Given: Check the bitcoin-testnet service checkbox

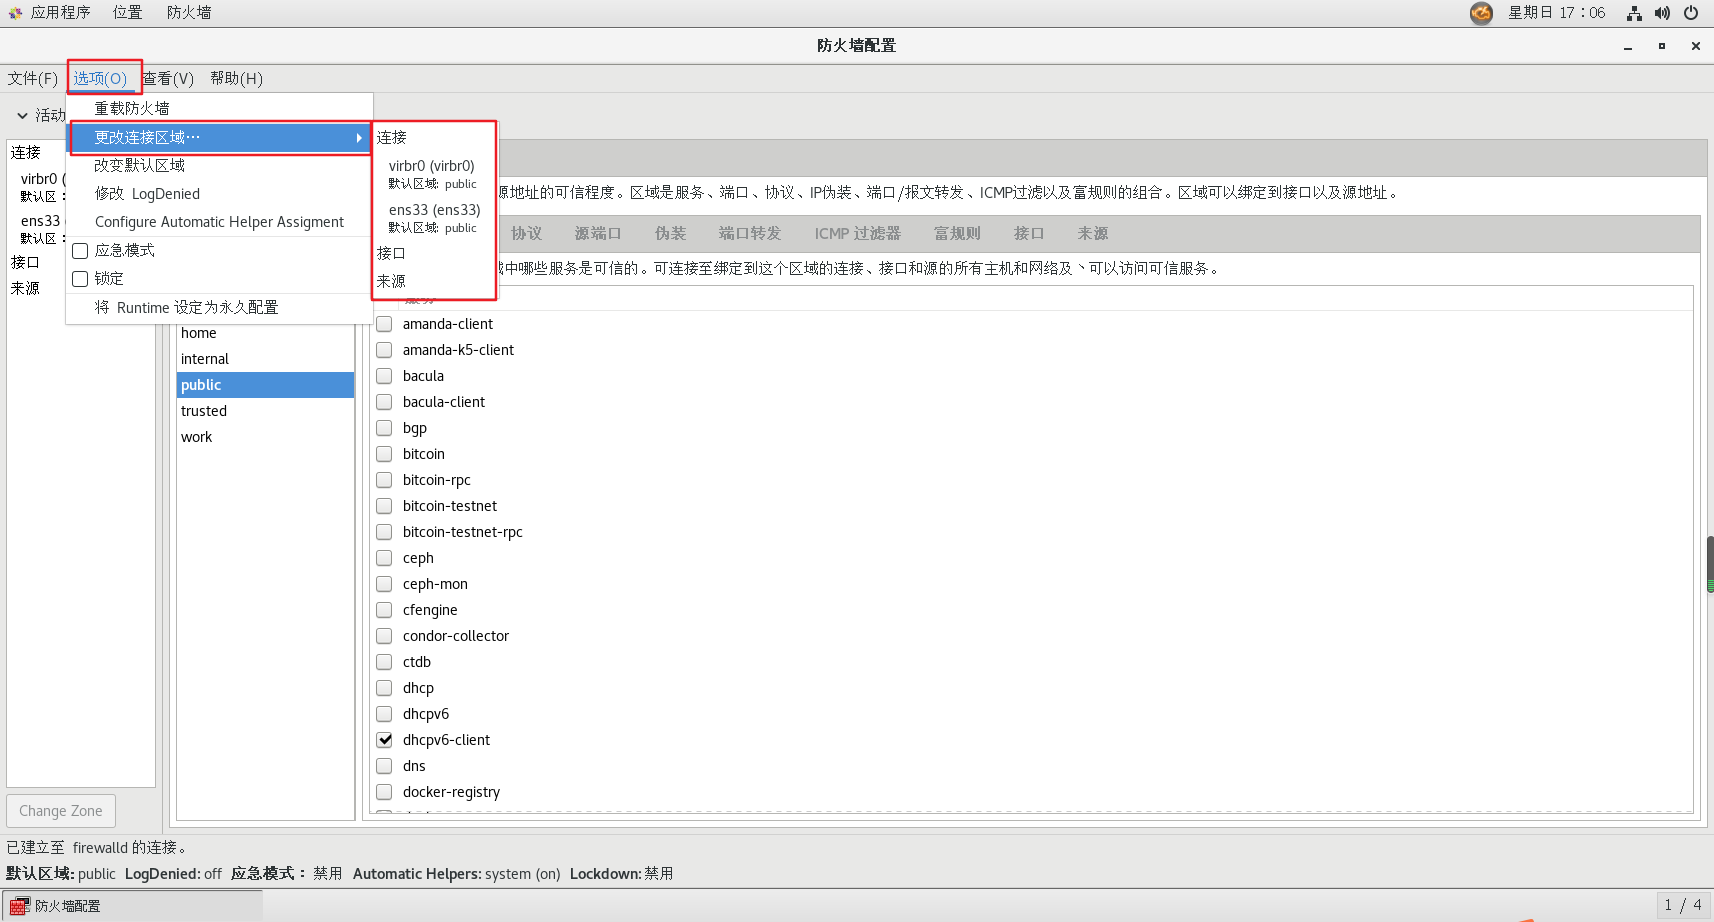Looking at the screenshot, I should (x=384, y=506).
